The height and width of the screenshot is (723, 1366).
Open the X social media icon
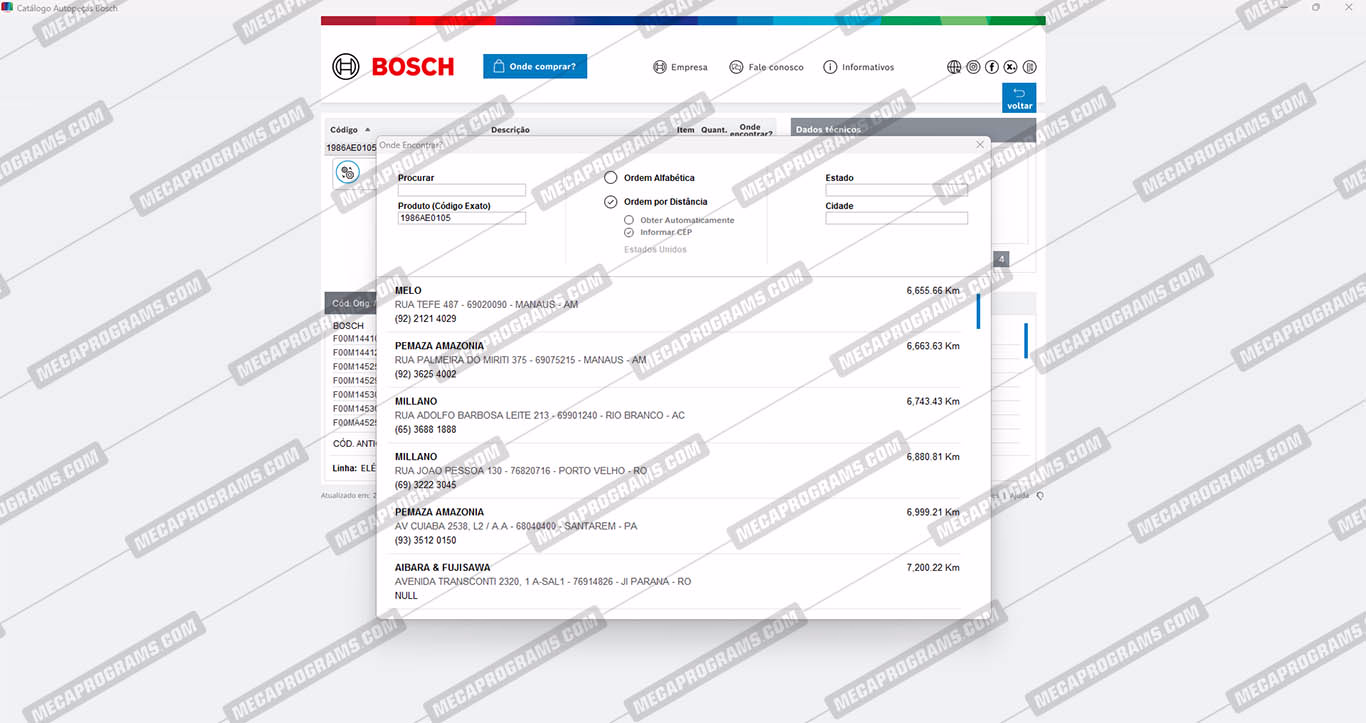(1011, 67)
